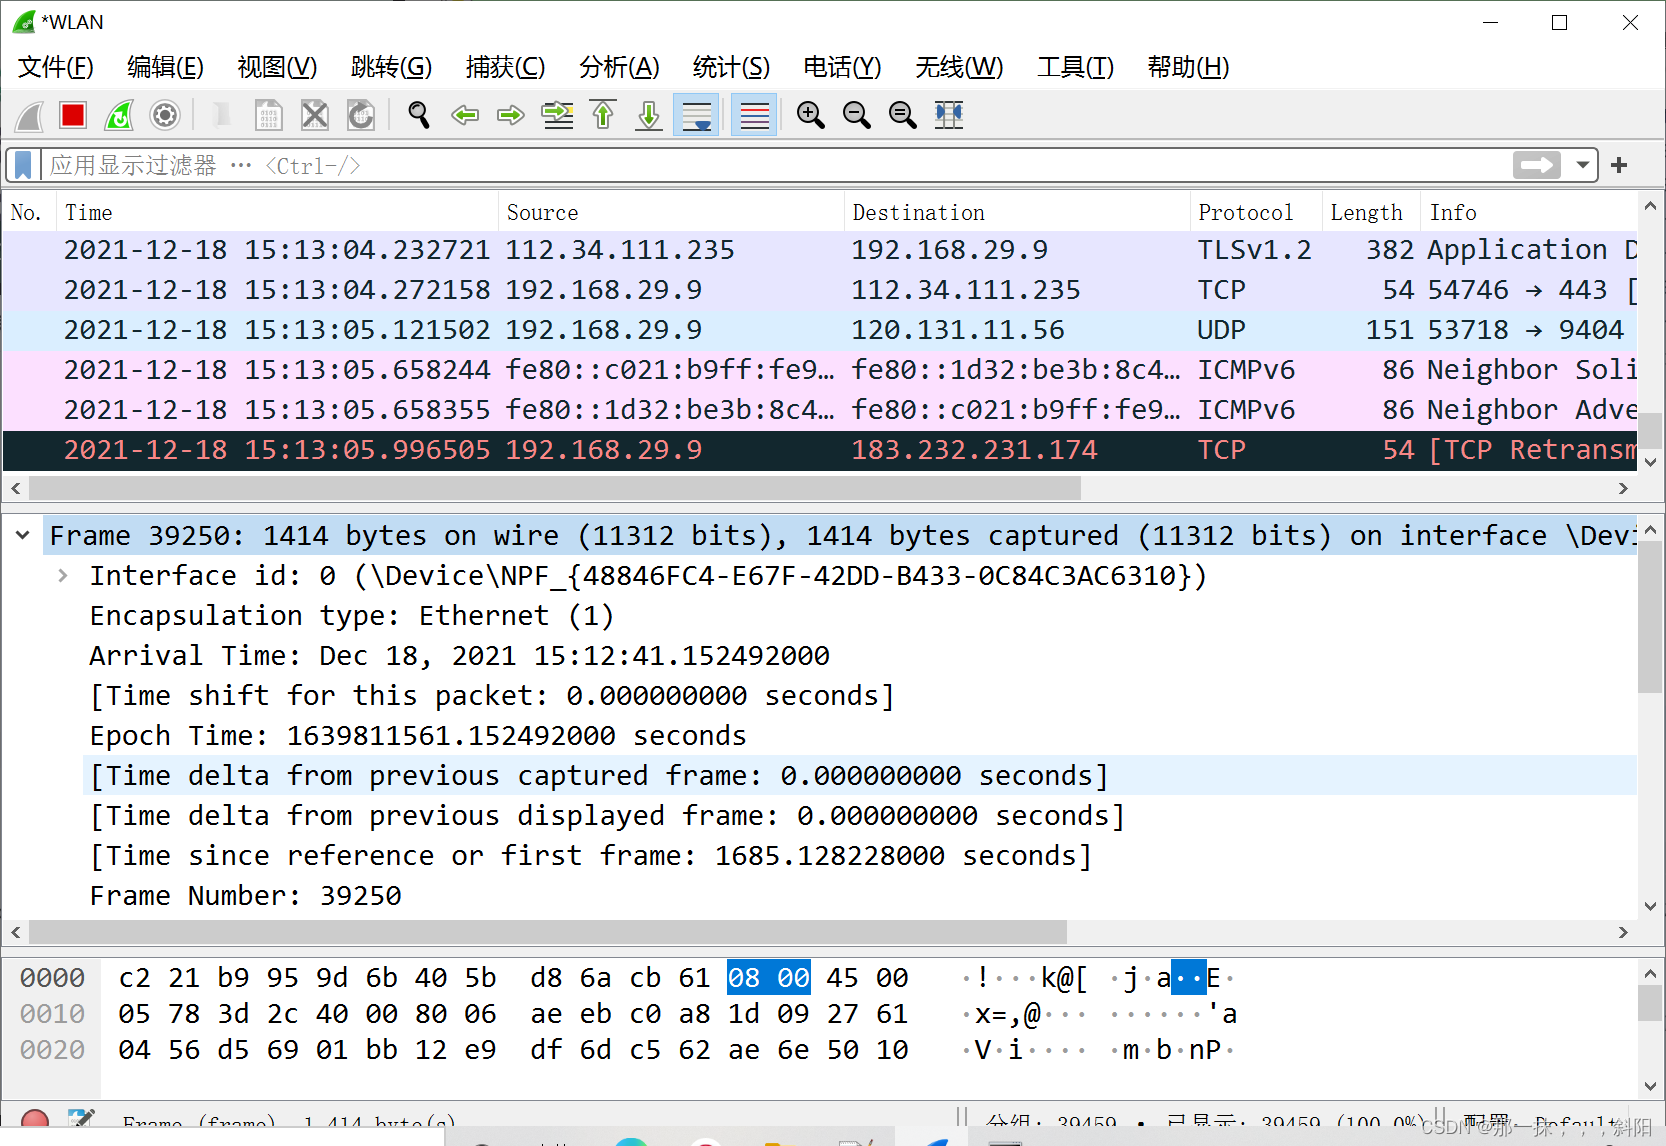Viewport: 1666px width, 1146px height.
Task: Open display filter history dropdown
Action: (x=1583, y=165)
